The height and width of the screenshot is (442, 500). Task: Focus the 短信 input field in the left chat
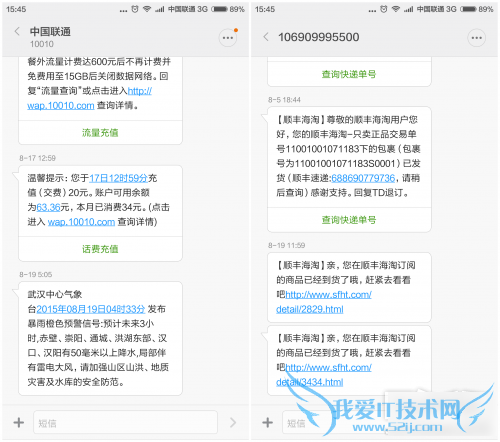(125, 422)
